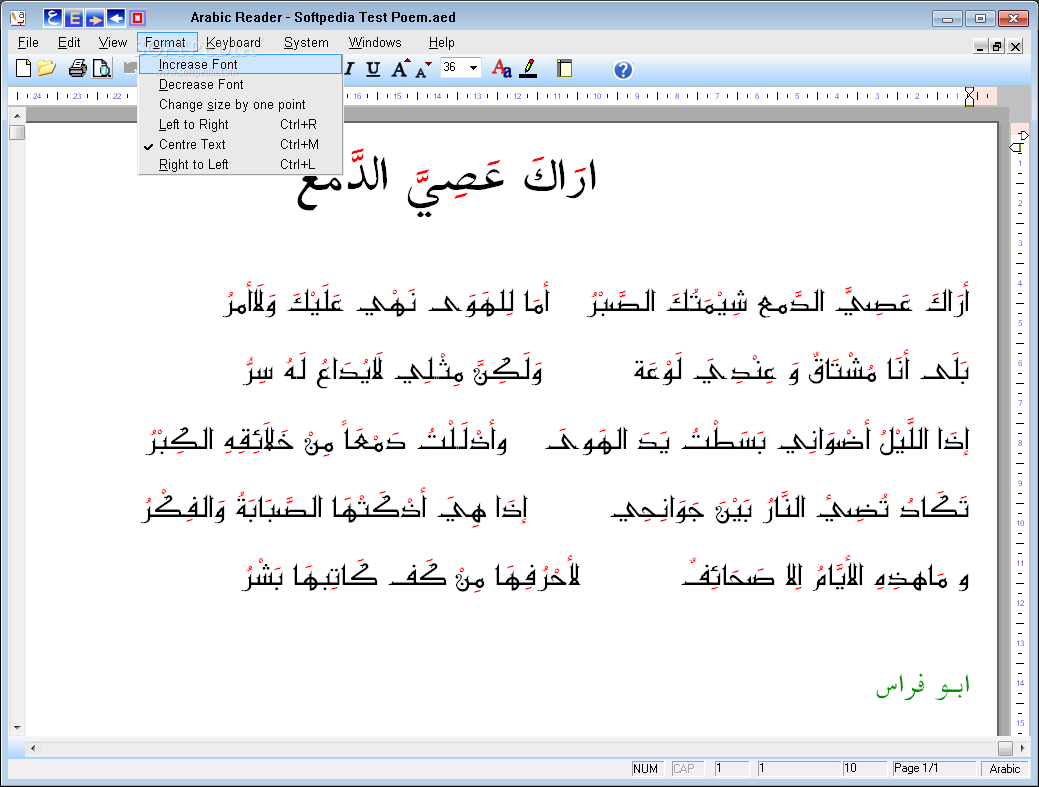Close the inner document window
The image size is (1039, 787).
pyautogui.click(x=1015, y=46)
